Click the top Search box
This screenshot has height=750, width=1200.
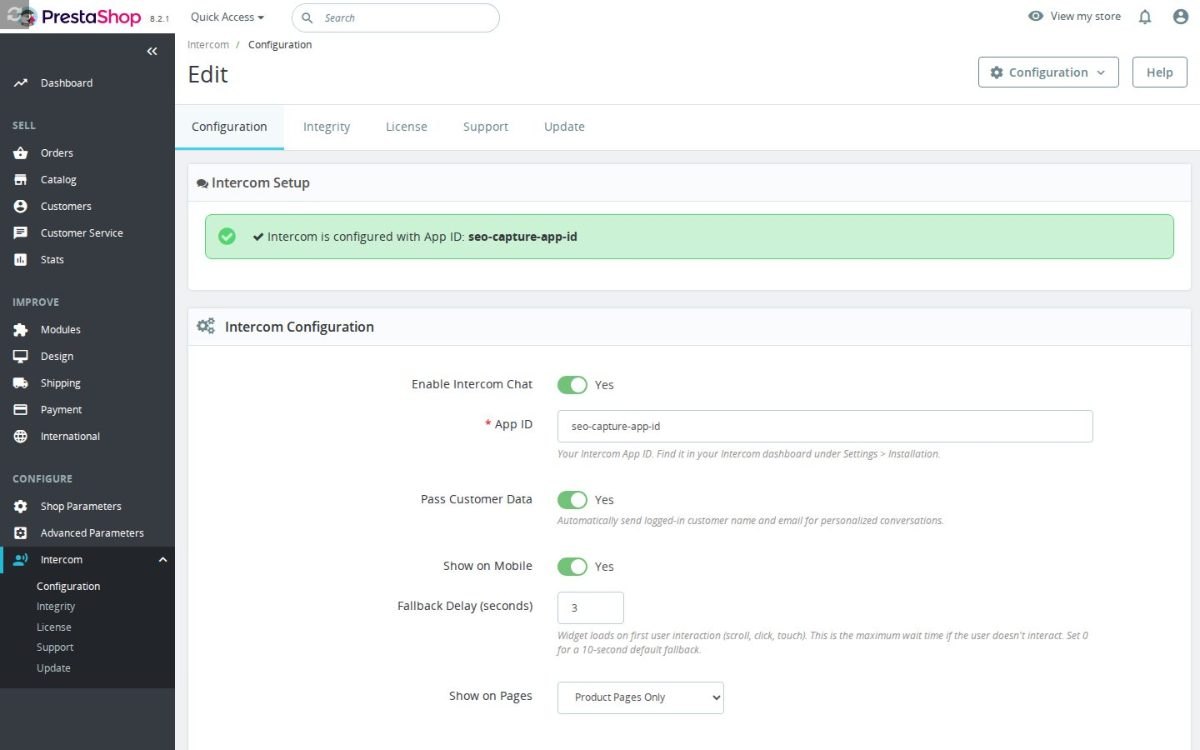pyautogui.click(x=395, y=18)
